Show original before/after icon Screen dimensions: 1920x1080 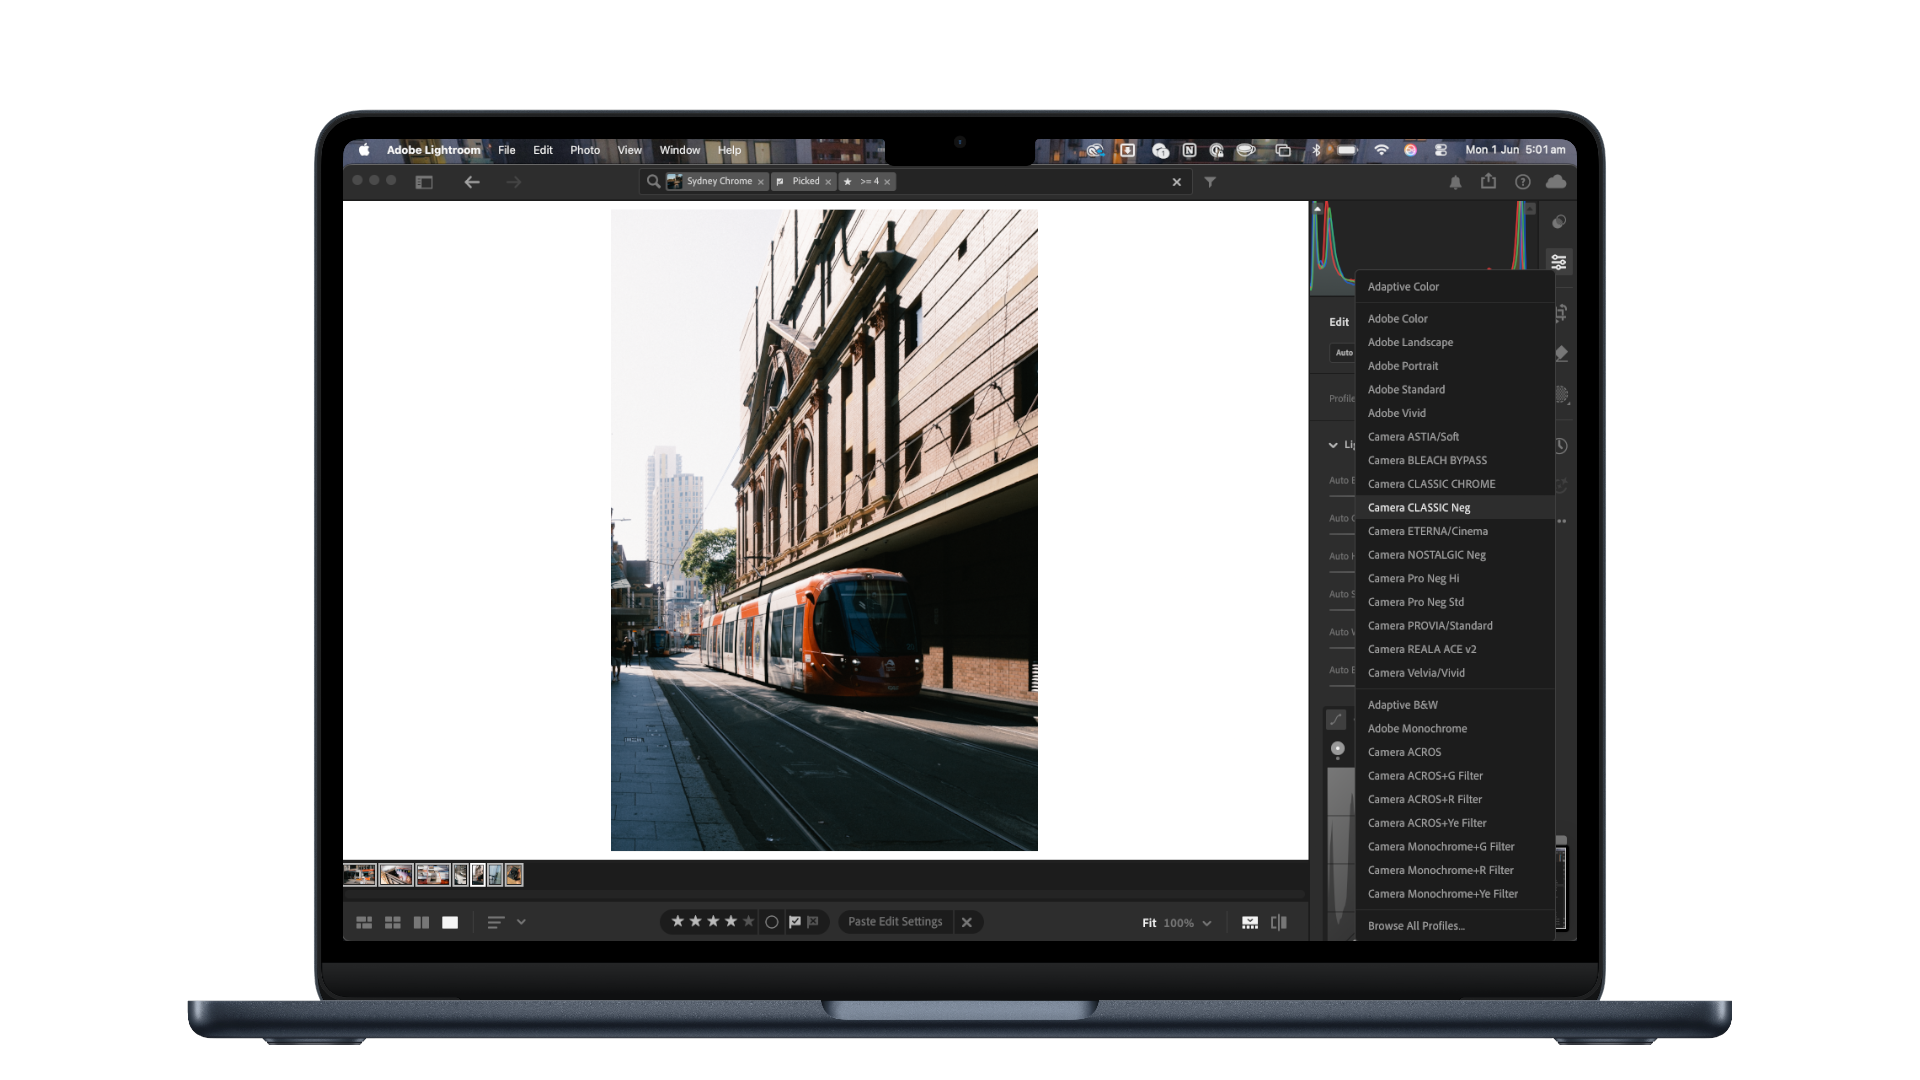pos(1279,923)
